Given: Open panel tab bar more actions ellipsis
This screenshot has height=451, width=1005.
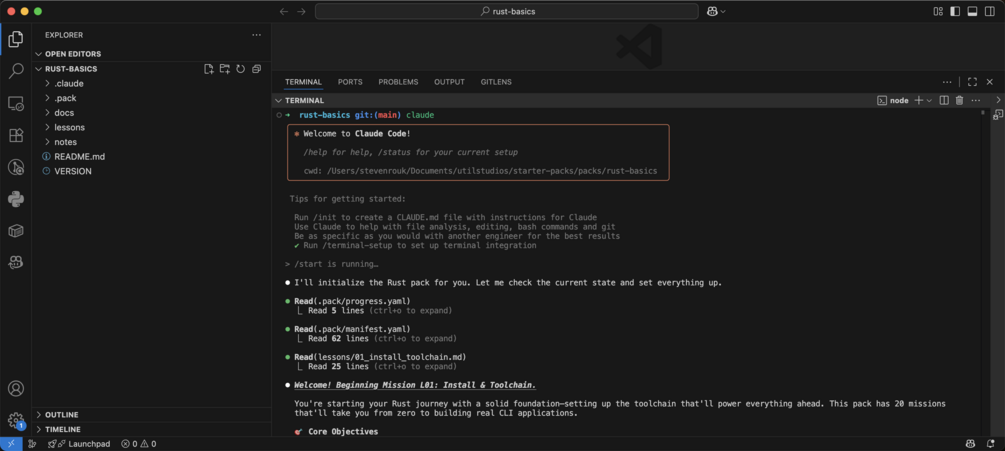Looking at the screenshot, I should point(947,82).
